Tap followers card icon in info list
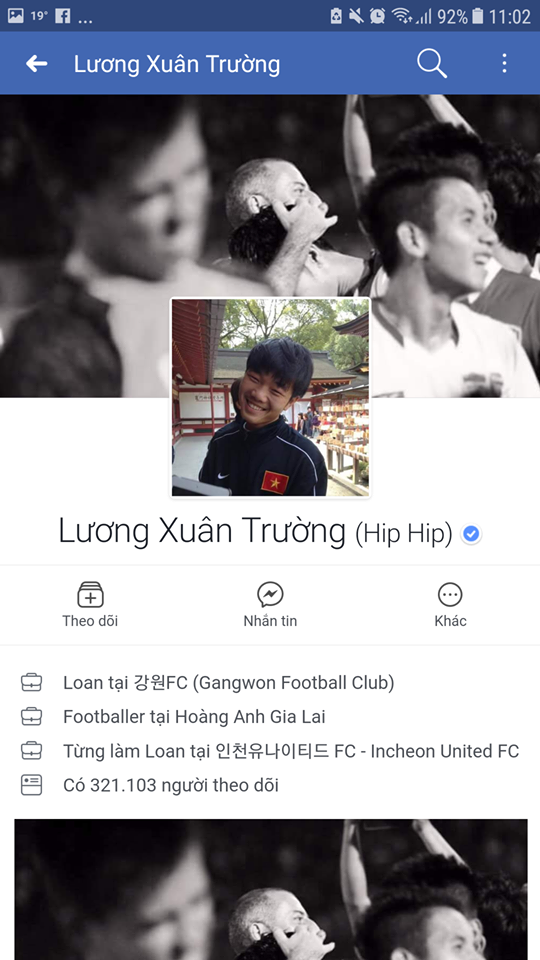This screenshot has height=960, width=540. tap(31, 786)
